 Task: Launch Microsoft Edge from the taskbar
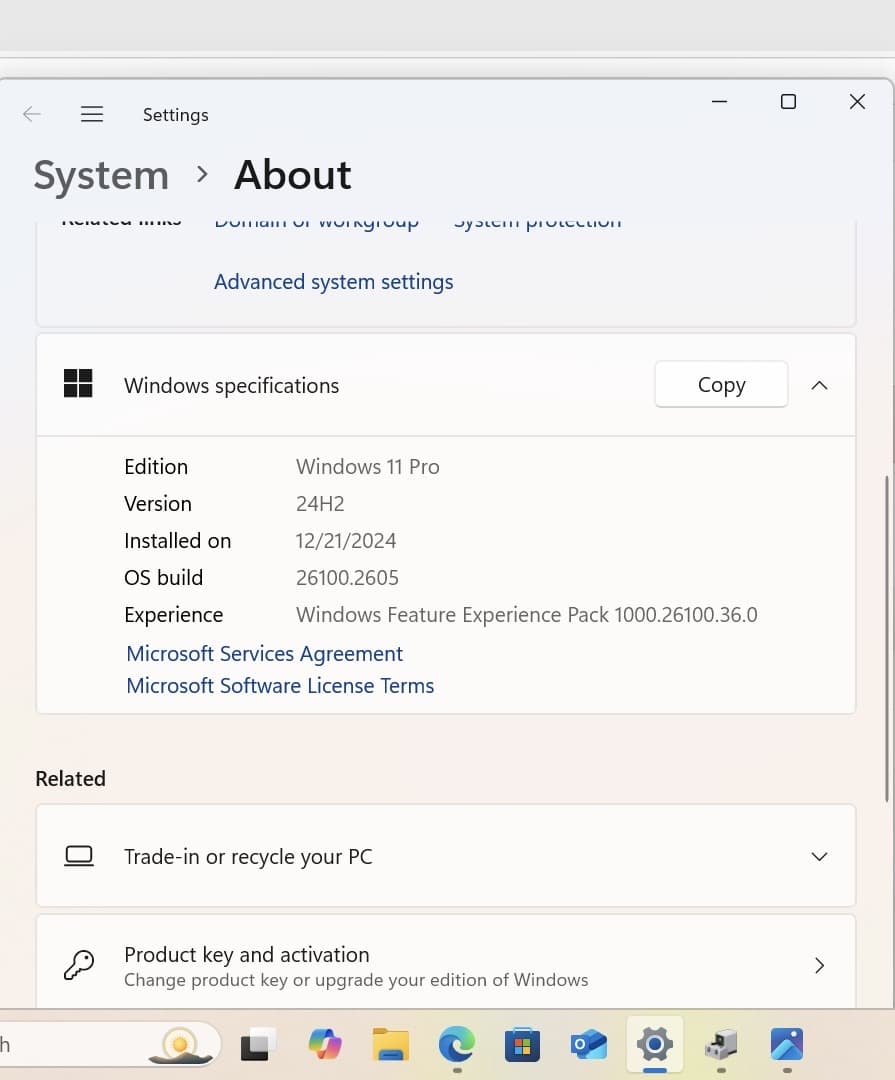456,1045
